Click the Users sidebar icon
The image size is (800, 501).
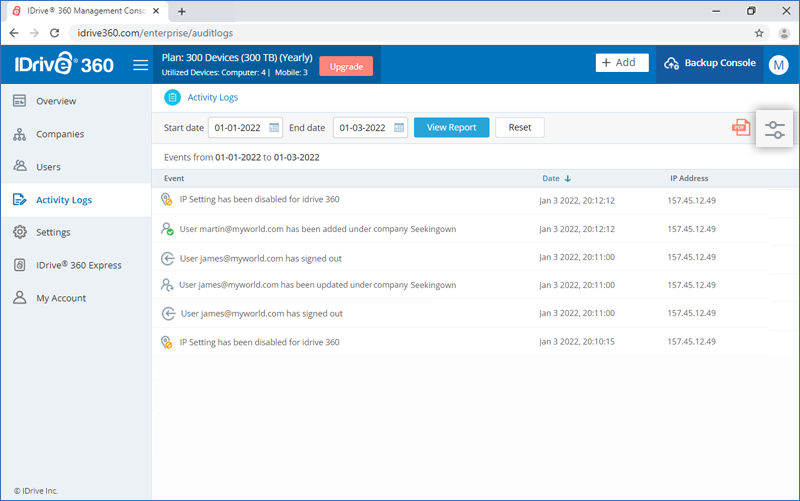point(19,166)
